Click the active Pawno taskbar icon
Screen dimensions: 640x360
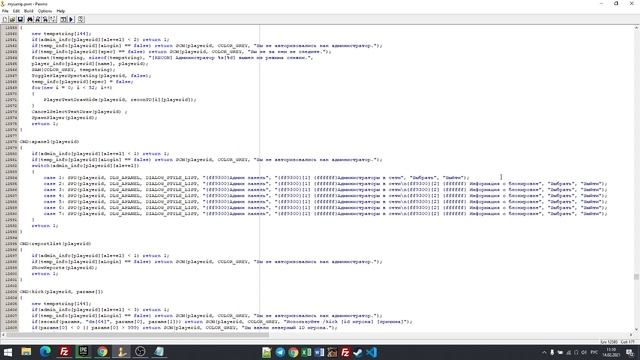pos(121,352)
